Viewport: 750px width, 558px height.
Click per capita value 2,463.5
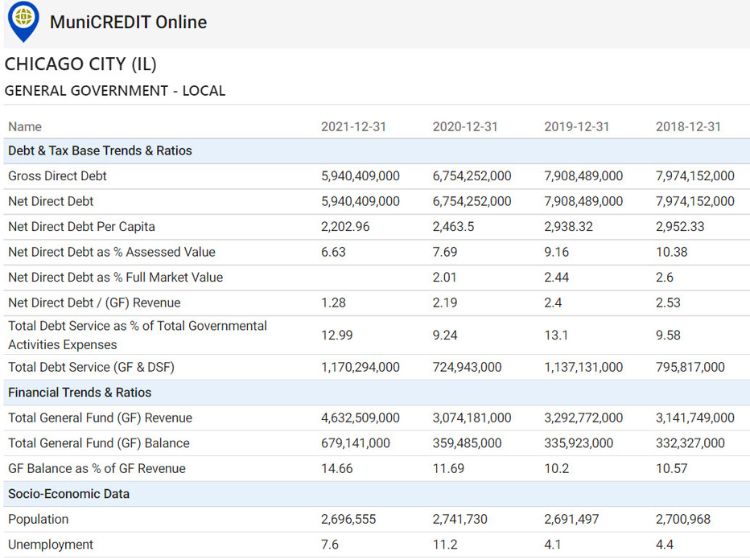453,227
